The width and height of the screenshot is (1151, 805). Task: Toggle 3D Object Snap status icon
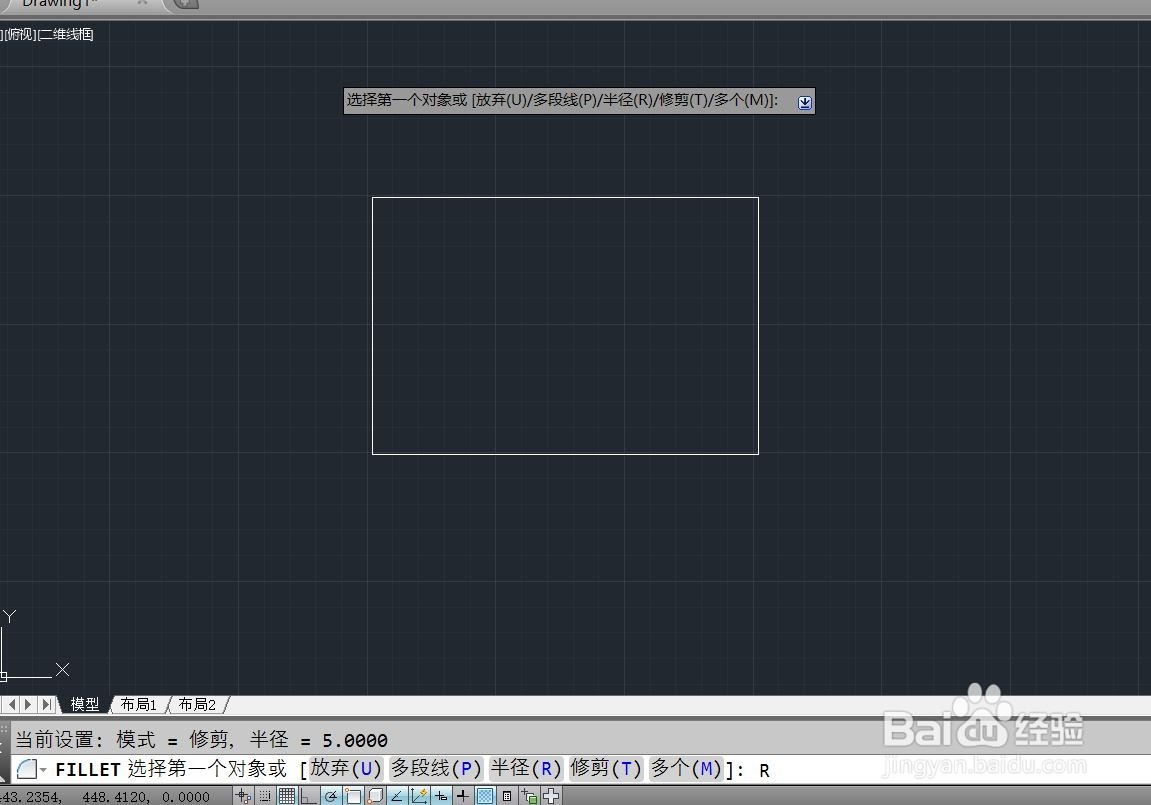point(374,795)
